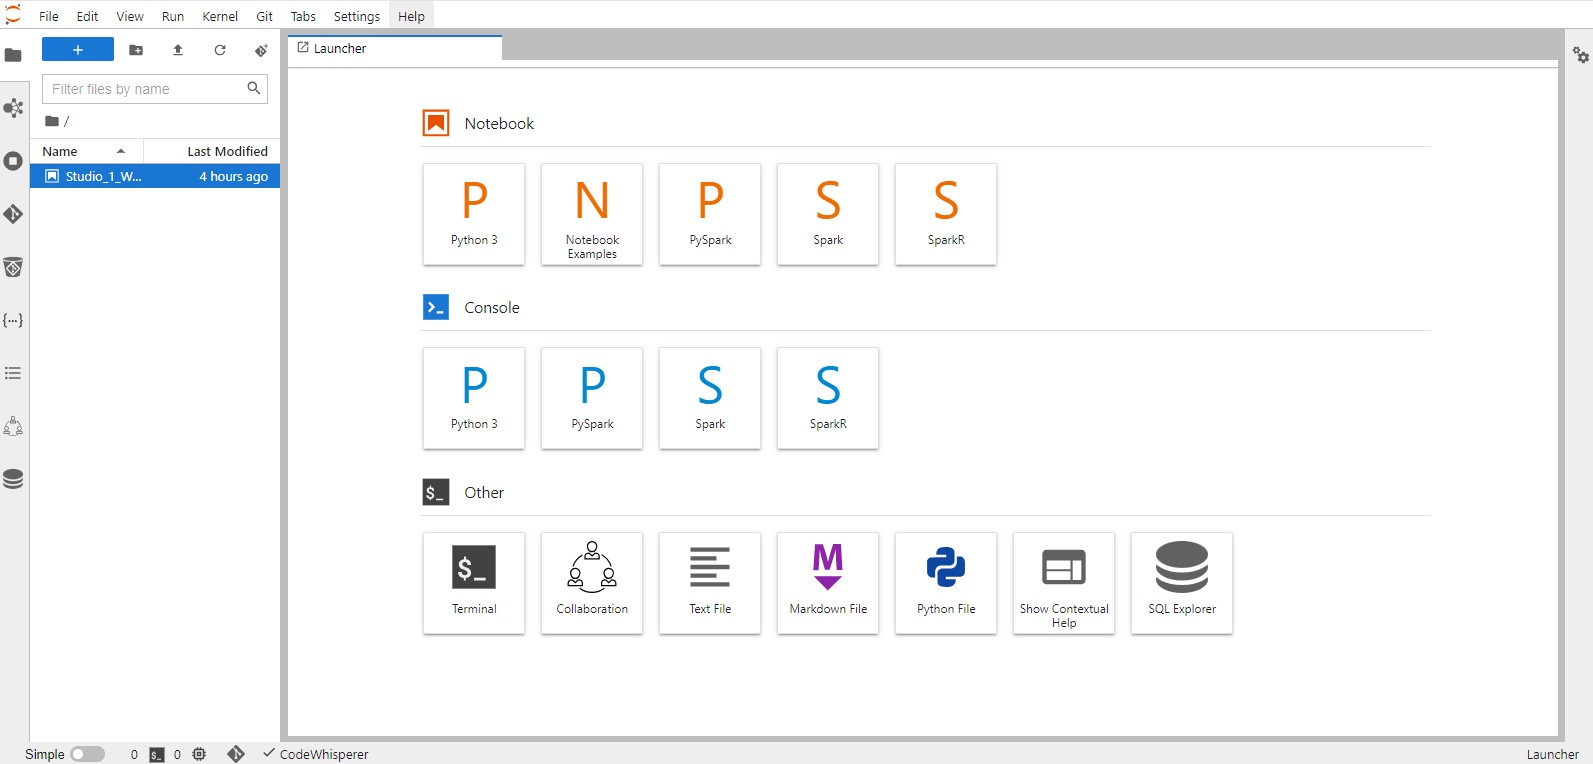Create a new folder in file browser
Screen dimensions: 1593x764
(x=136, y=50)
